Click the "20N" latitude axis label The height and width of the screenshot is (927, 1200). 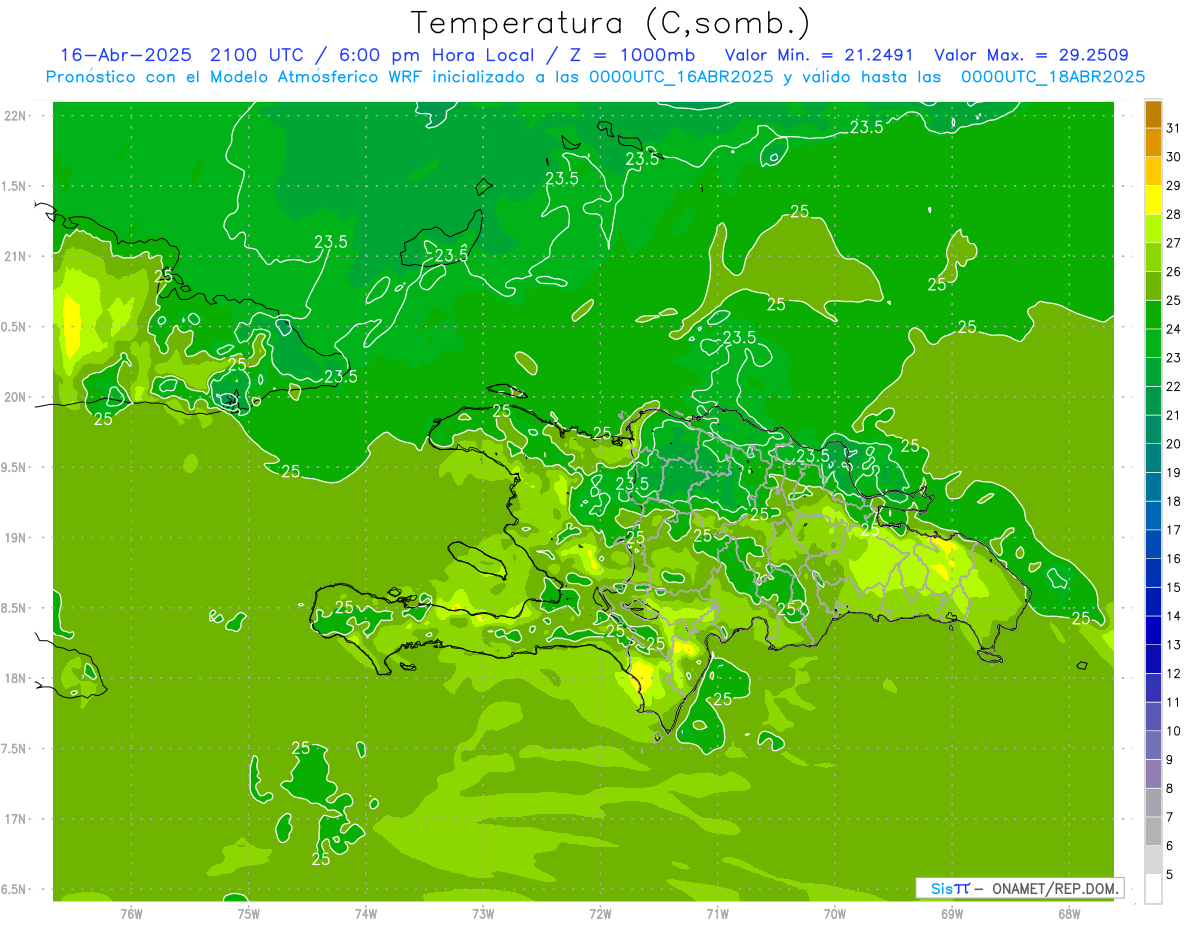pyautogui.click(x=15, y=397)
